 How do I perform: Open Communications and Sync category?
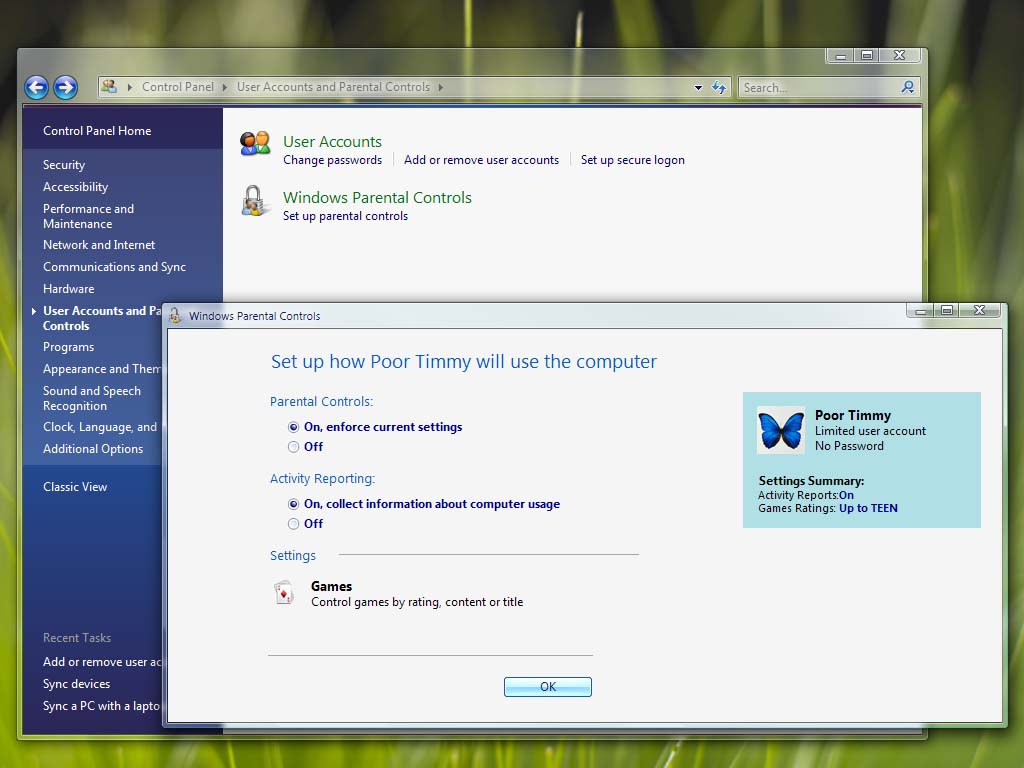[x=114, y=266]
